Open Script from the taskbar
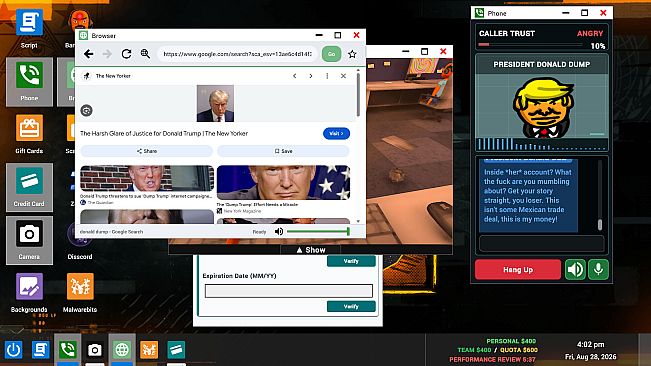This screenshot has height=366, width=651. [40, 349]
